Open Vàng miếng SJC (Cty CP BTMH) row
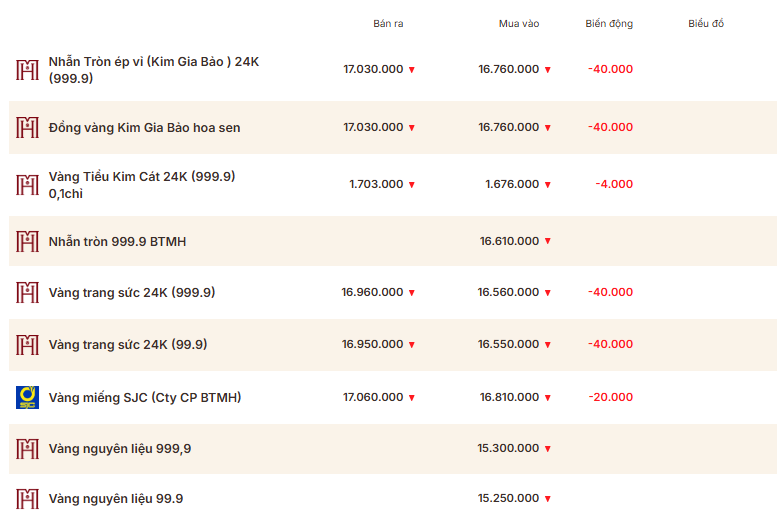Image resolution: width=778 pixels, height=522 pixels. point(144,397)
